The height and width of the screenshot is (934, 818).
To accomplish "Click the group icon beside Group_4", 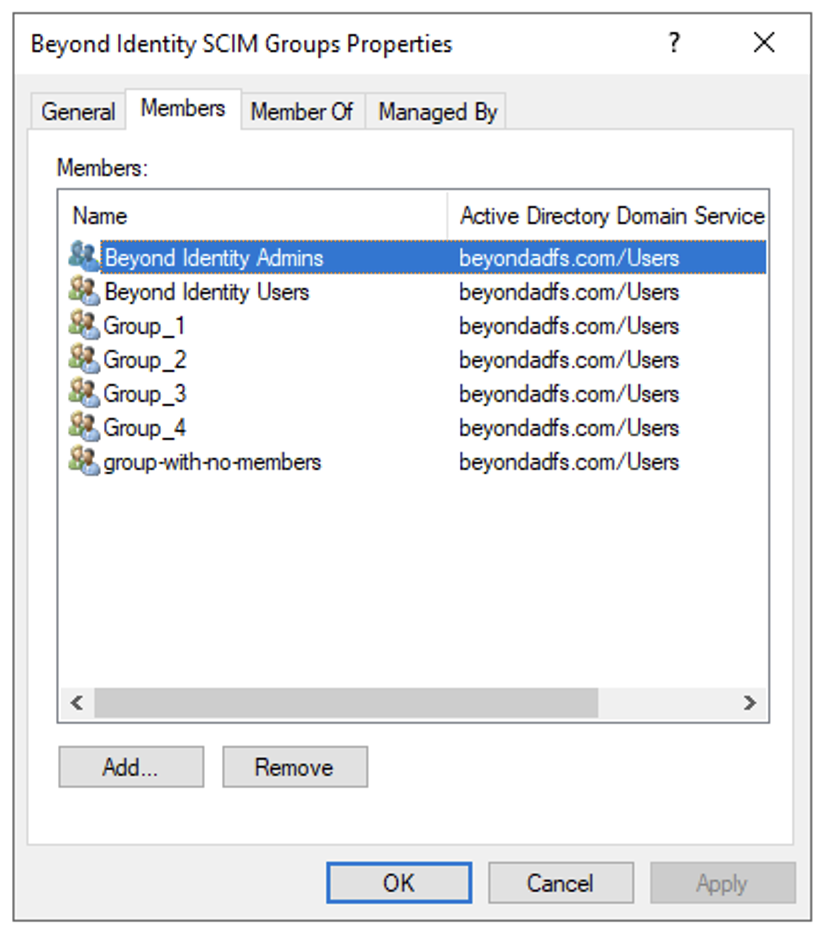I will click(83, 427).
